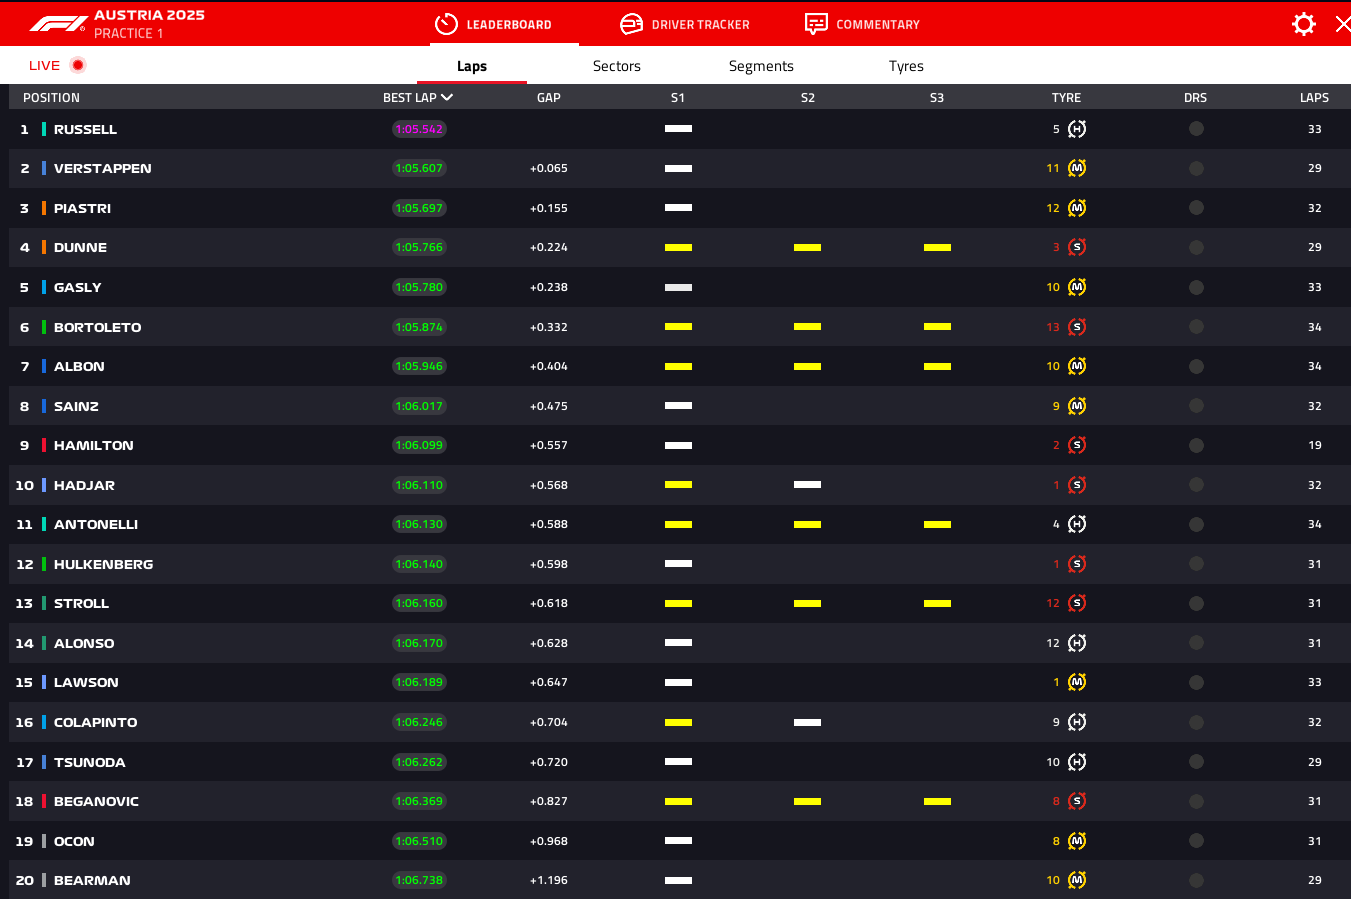1351x899 pixels.
Task: Click the TYRE column header
Action: click(1066, 97)
